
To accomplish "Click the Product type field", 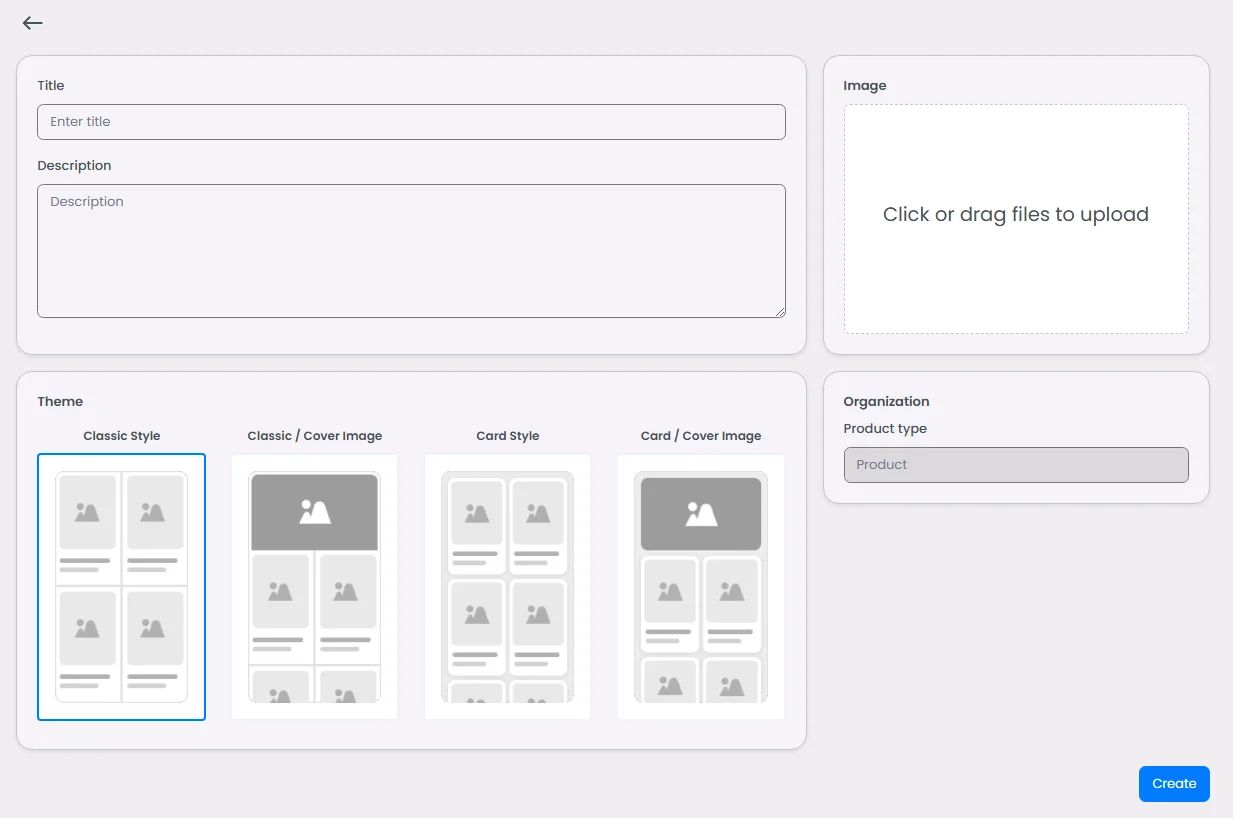I will (x=1016, y=465).
